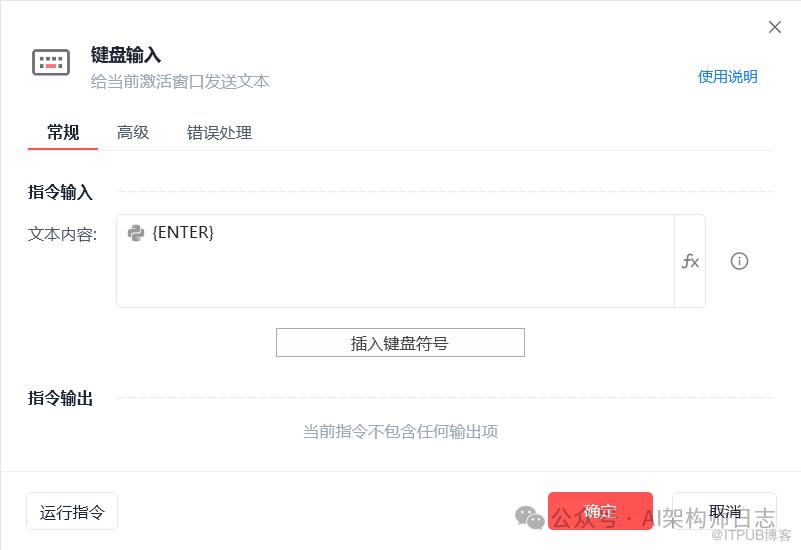The height and width of the screenshot is (550, 801).
Task: Click the 指令输出 section heading
Action: tap(60, 398)
